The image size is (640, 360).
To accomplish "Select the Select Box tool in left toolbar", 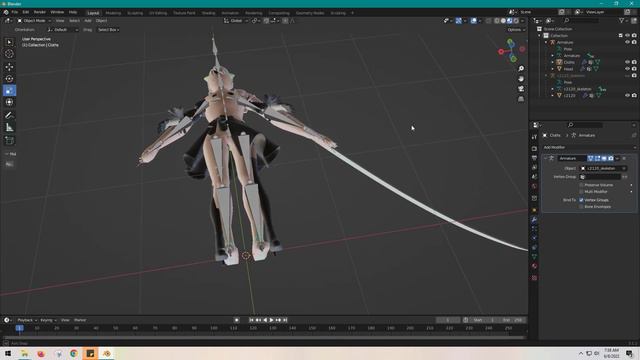I will point(9,42).
